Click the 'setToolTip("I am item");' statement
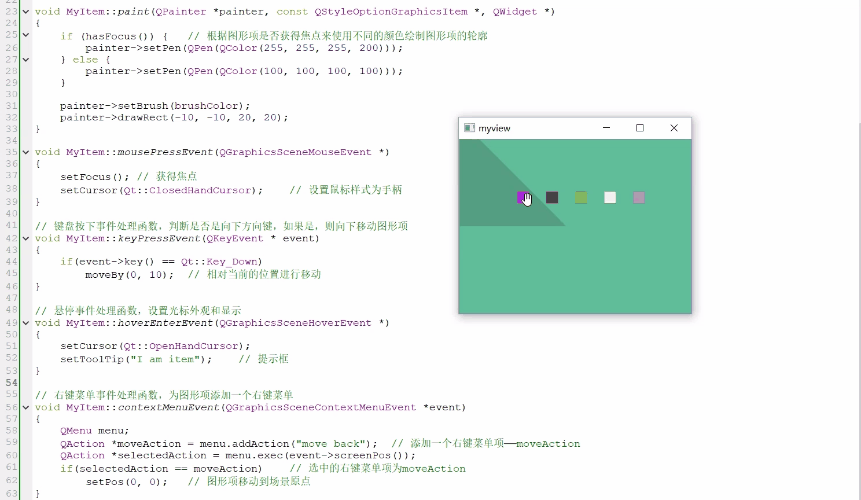 point(136,359)
